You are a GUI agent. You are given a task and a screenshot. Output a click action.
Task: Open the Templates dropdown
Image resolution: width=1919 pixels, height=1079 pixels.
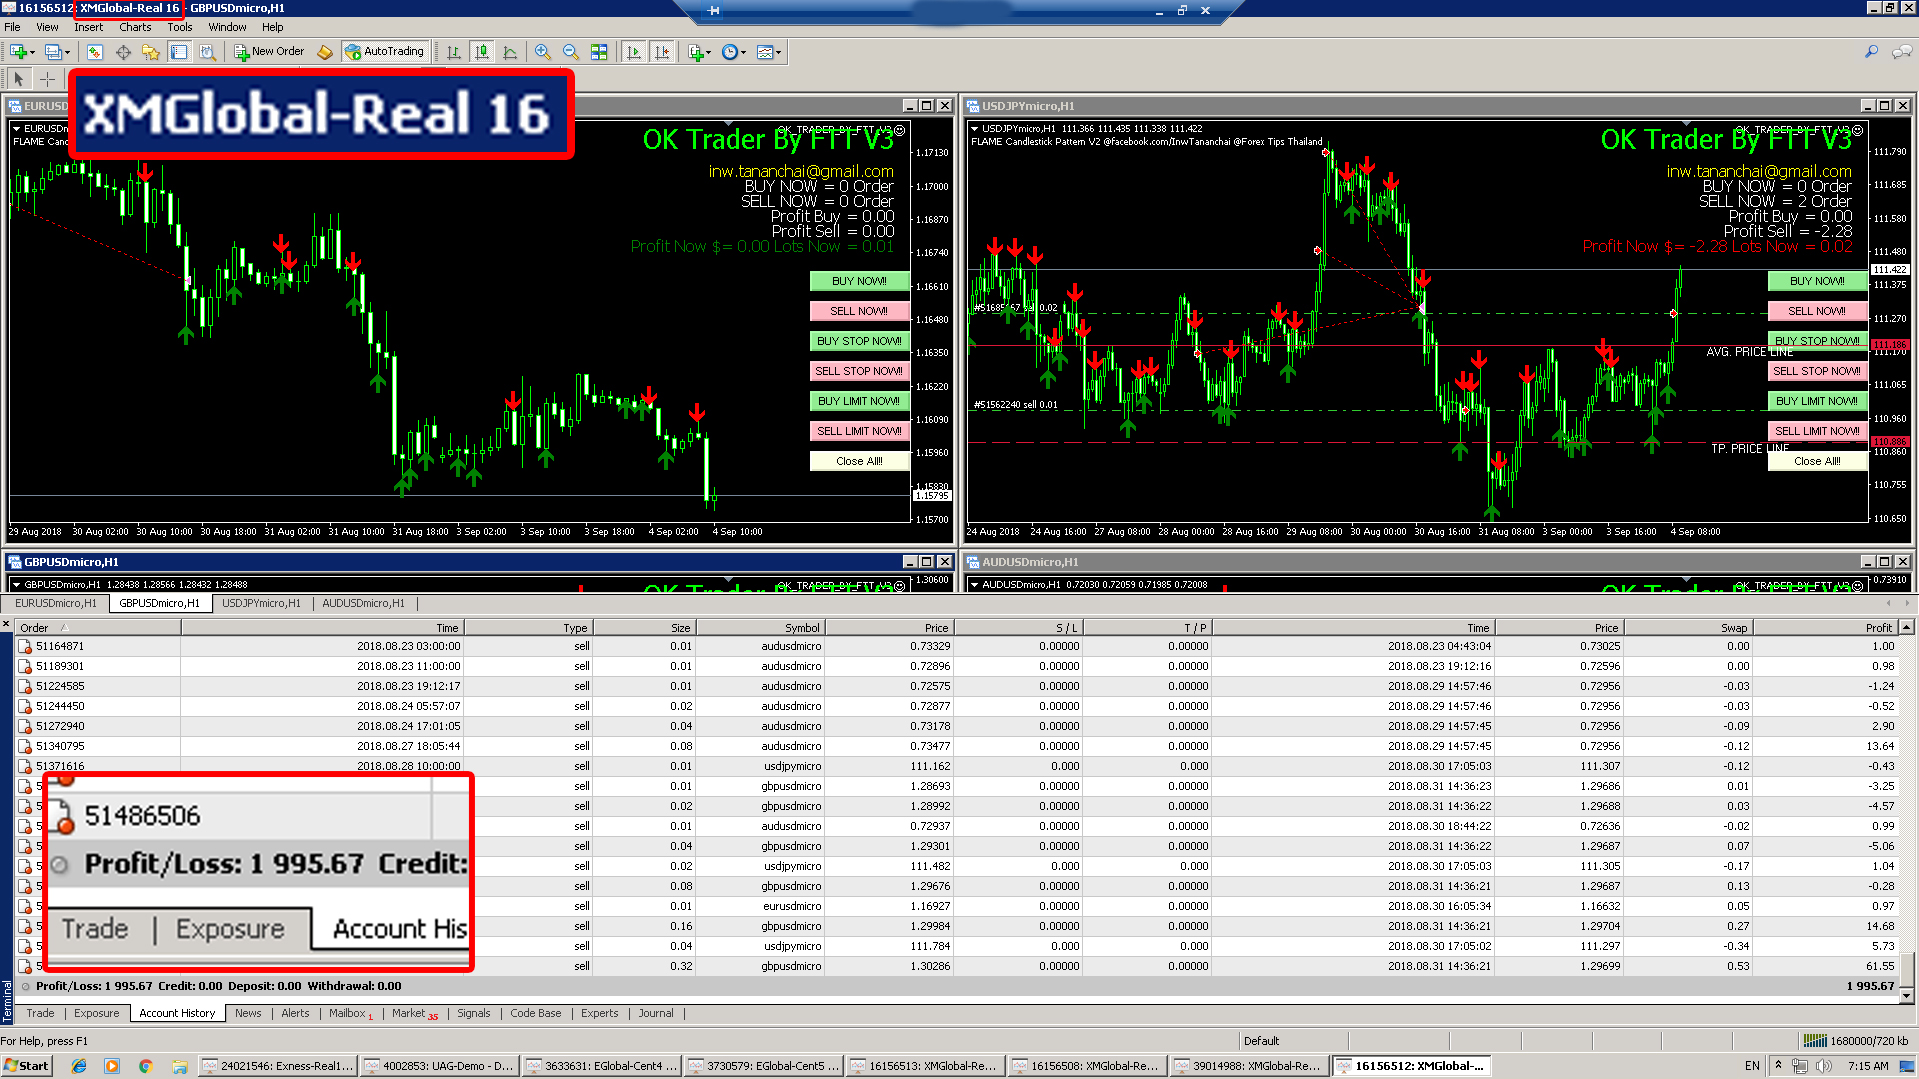click(768, 52)
